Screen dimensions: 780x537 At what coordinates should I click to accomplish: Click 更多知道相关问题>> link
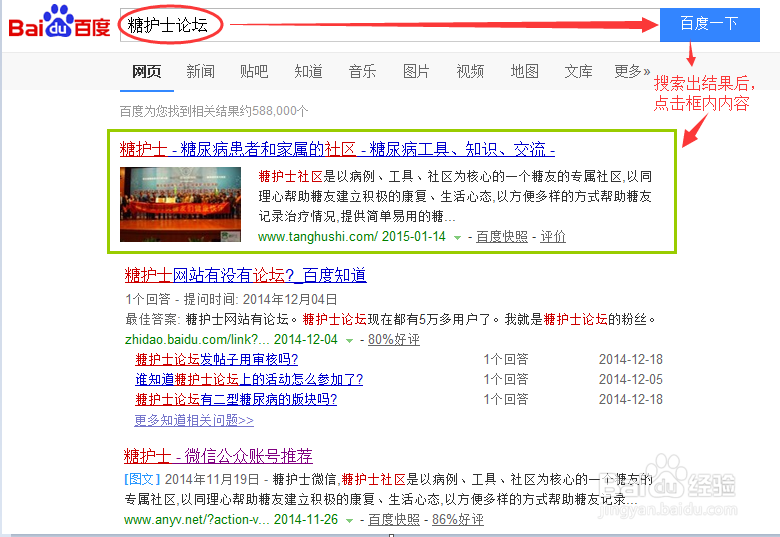click(x=194, y=421)
